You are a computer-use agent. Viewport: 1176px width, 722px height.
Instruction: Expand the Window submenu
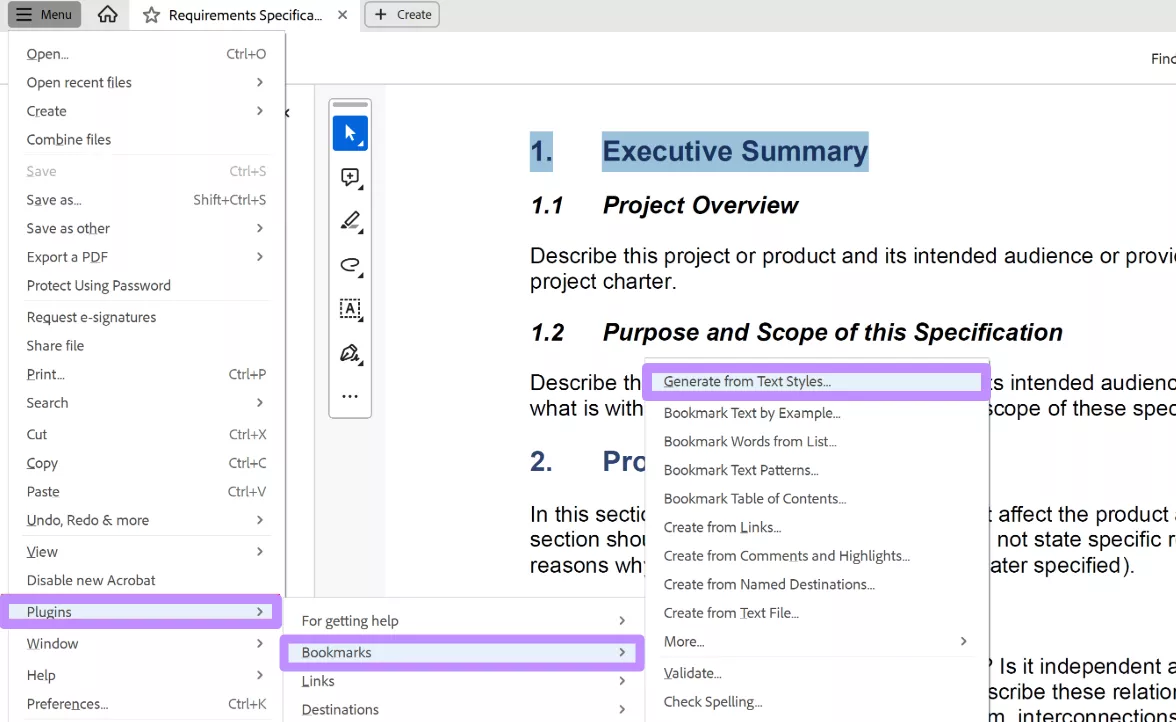tap(52, 643)
